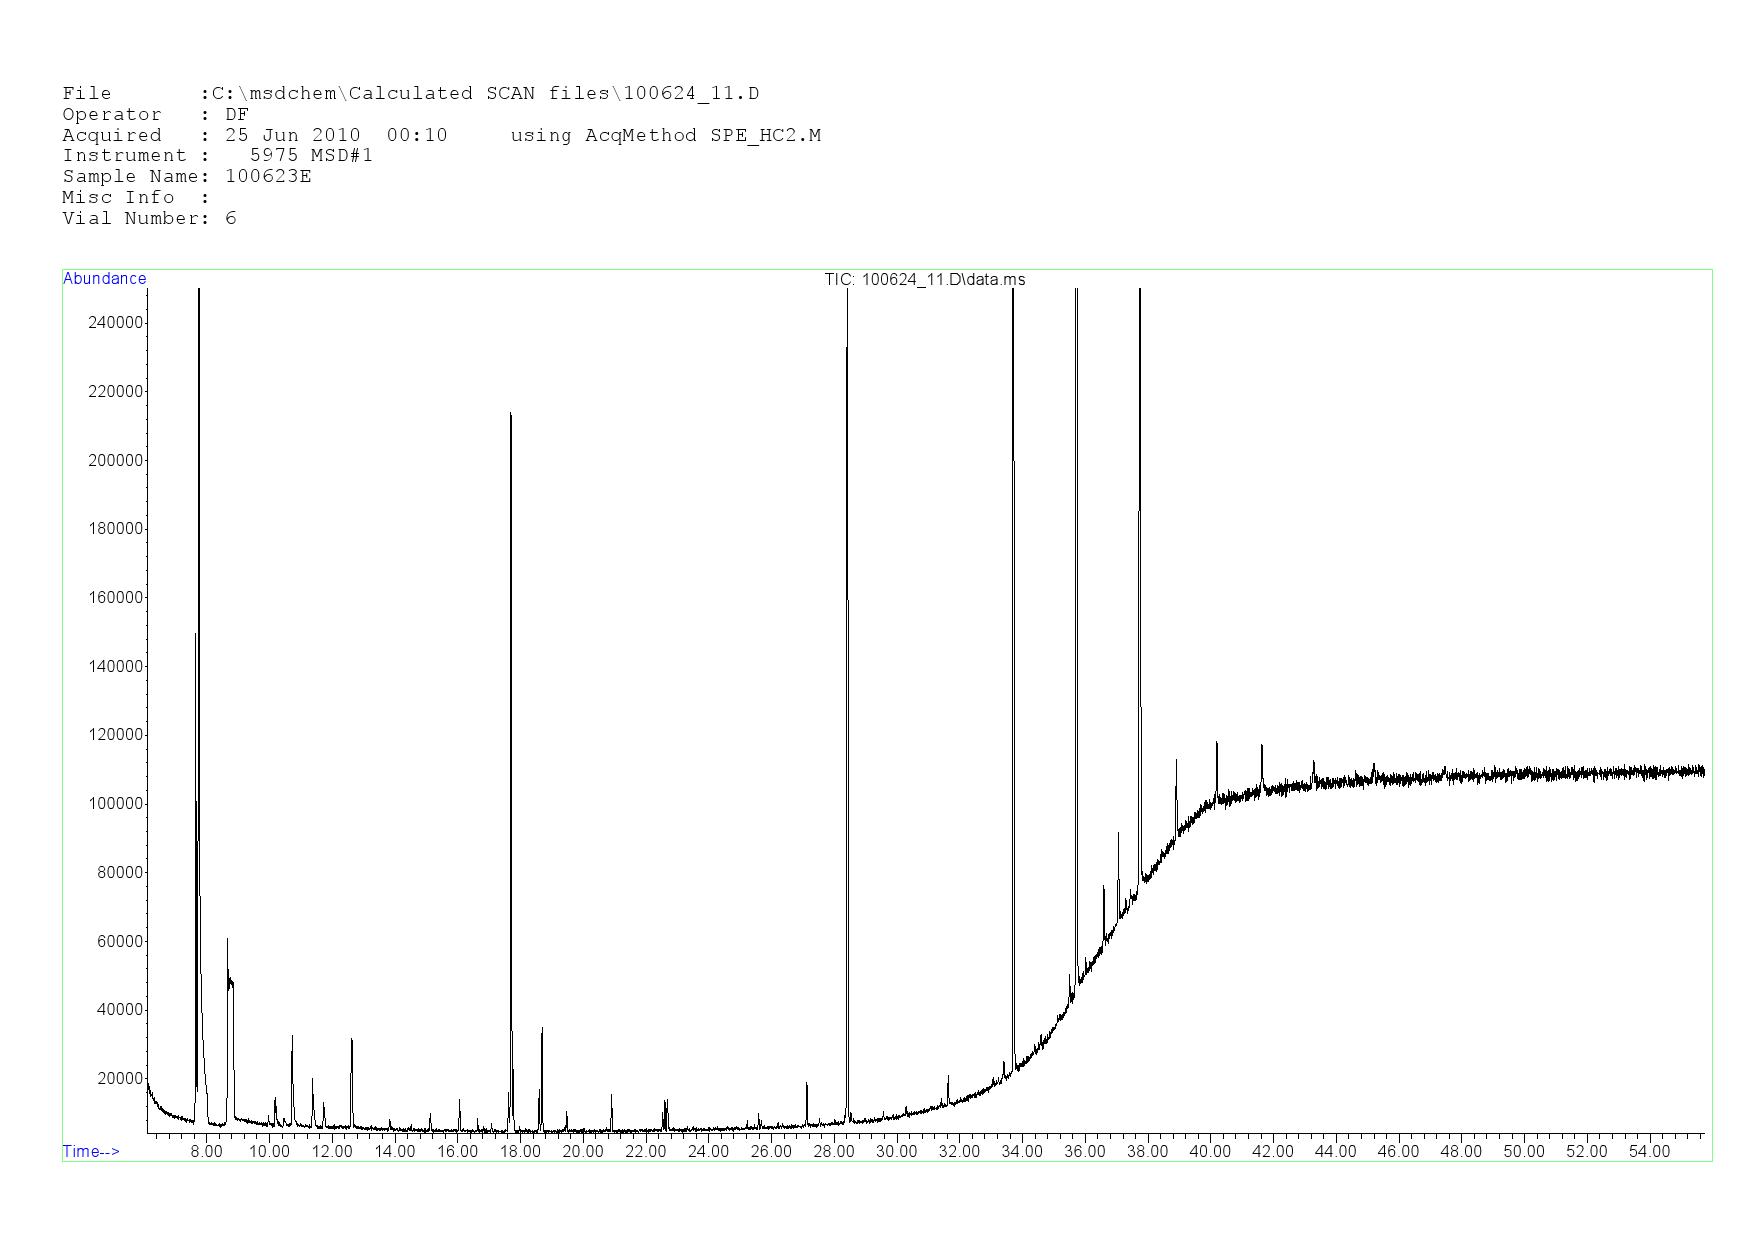Click the peak apex near 17.7 minutes
Screen dimensions: 1754x1240
pyautogui.click(x=511, y=414)
